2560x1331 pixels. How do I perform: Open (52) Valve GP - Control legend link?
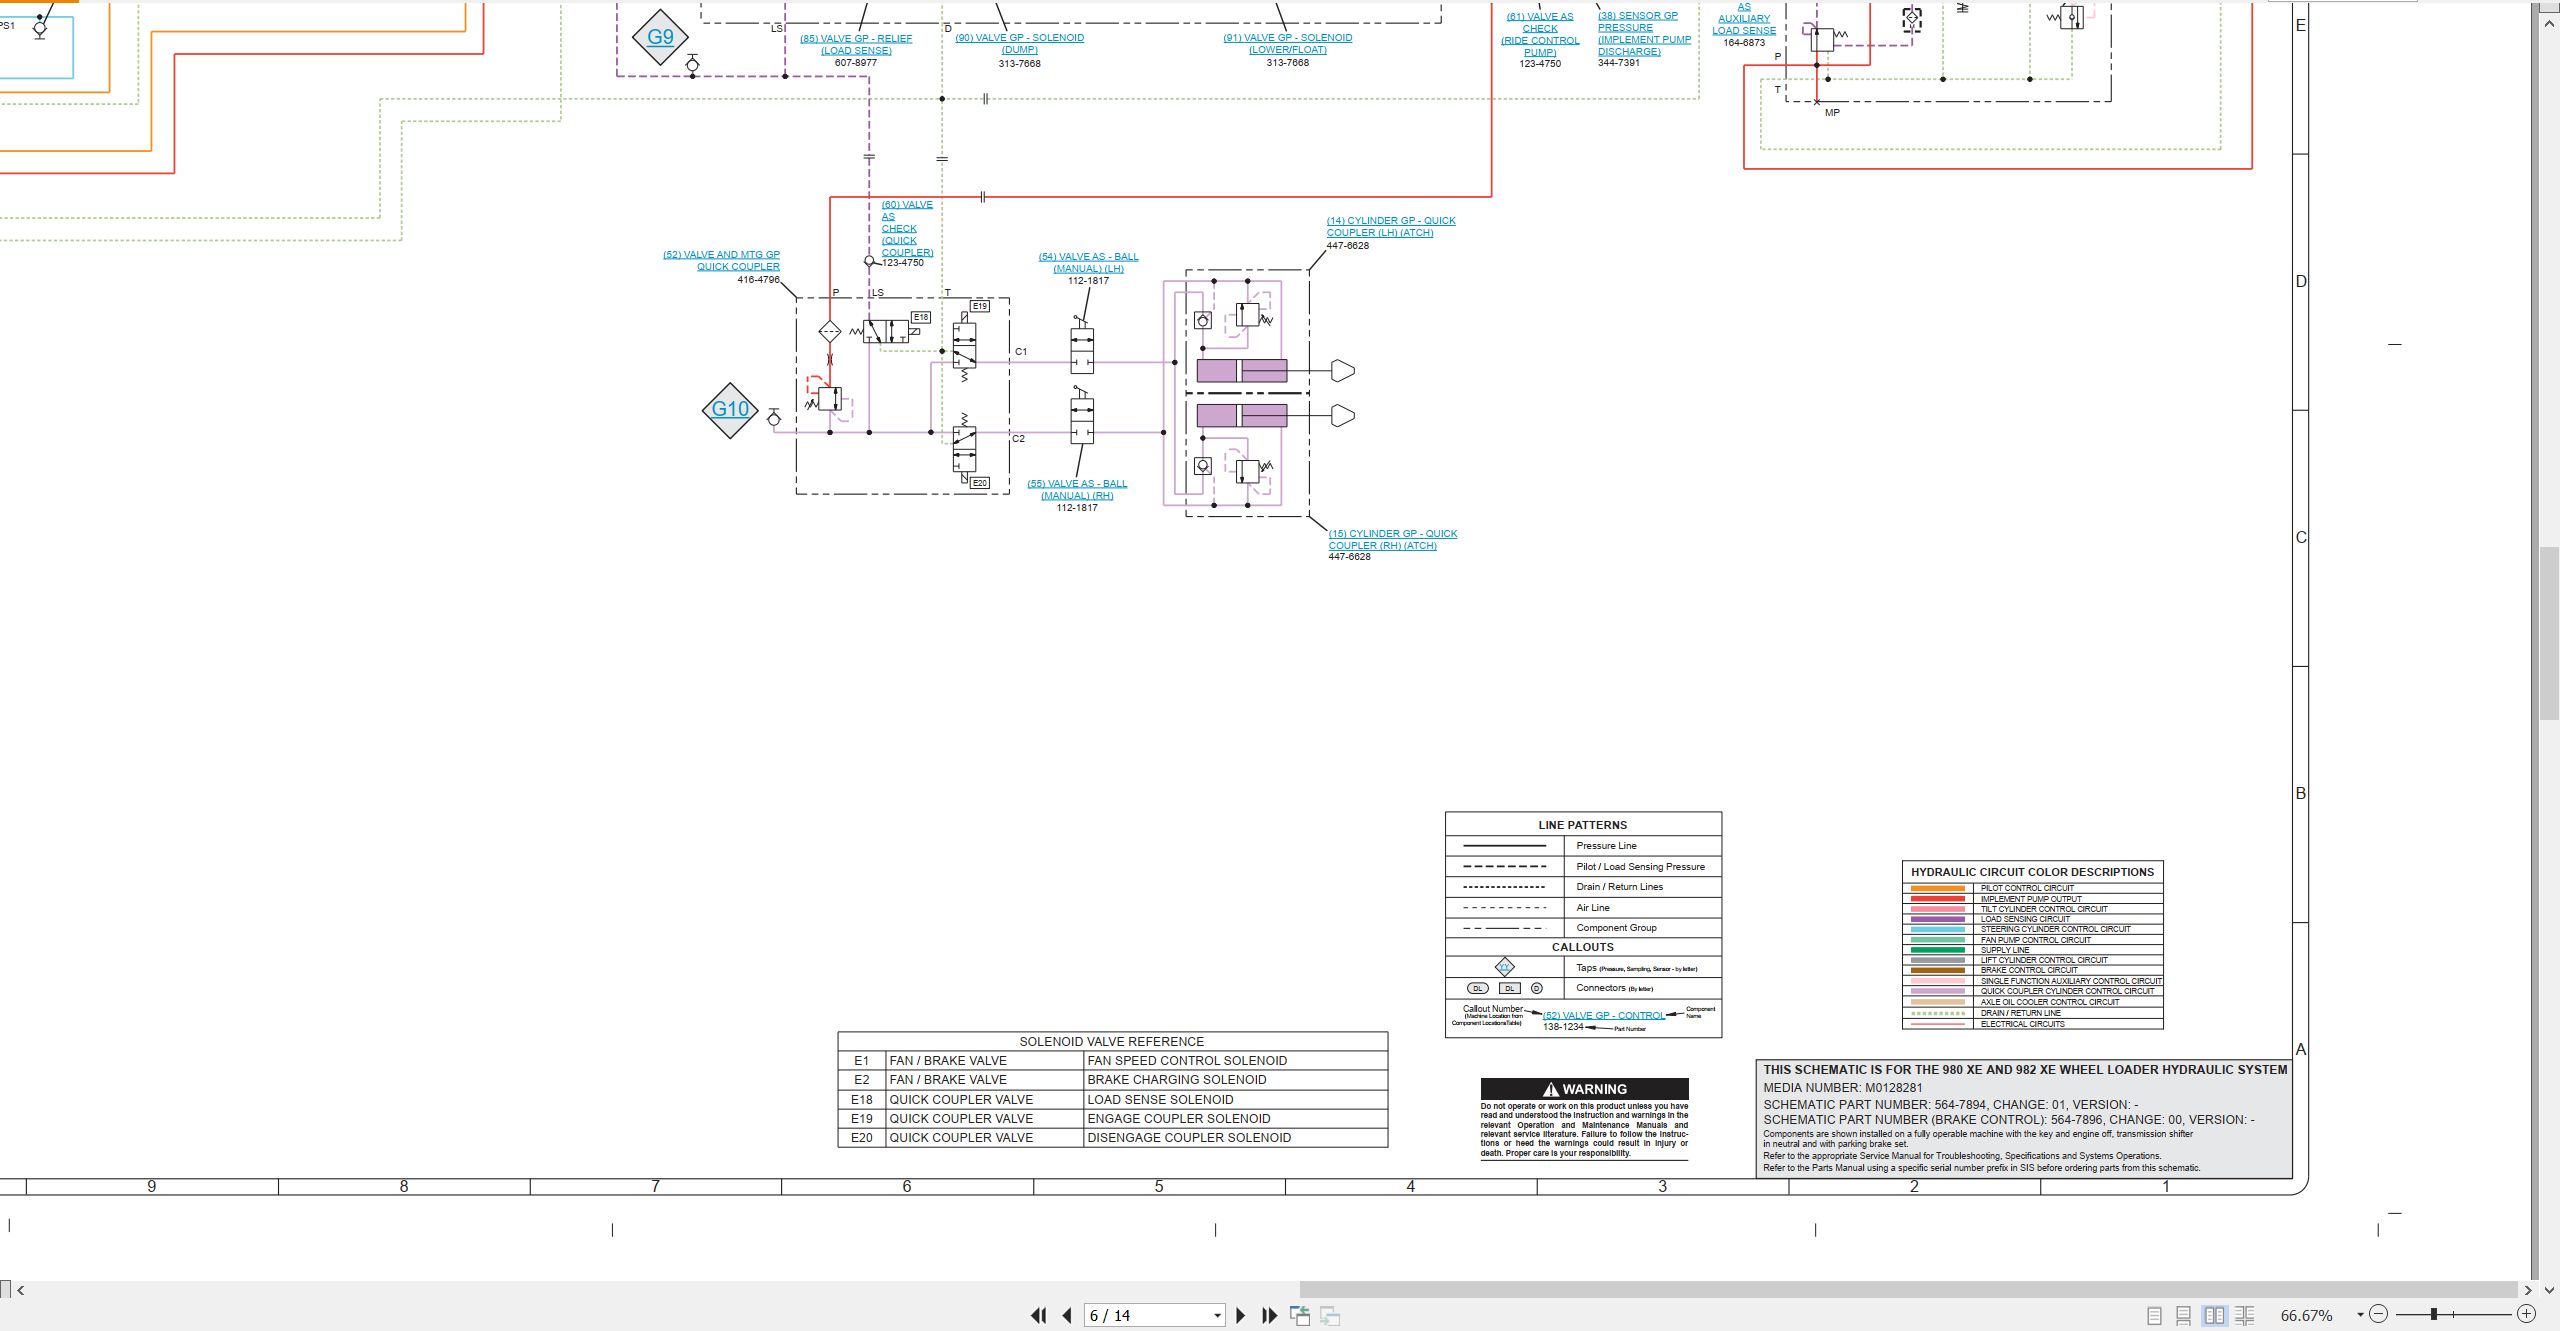[x=1604, y=1015]
